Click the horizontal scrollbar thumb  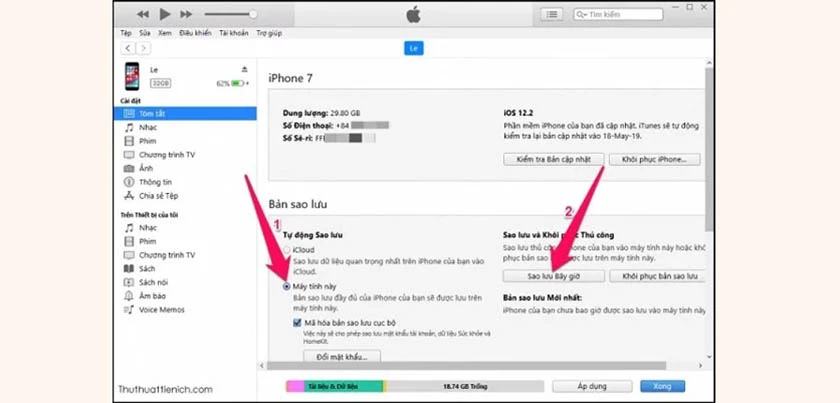[466, 365]
